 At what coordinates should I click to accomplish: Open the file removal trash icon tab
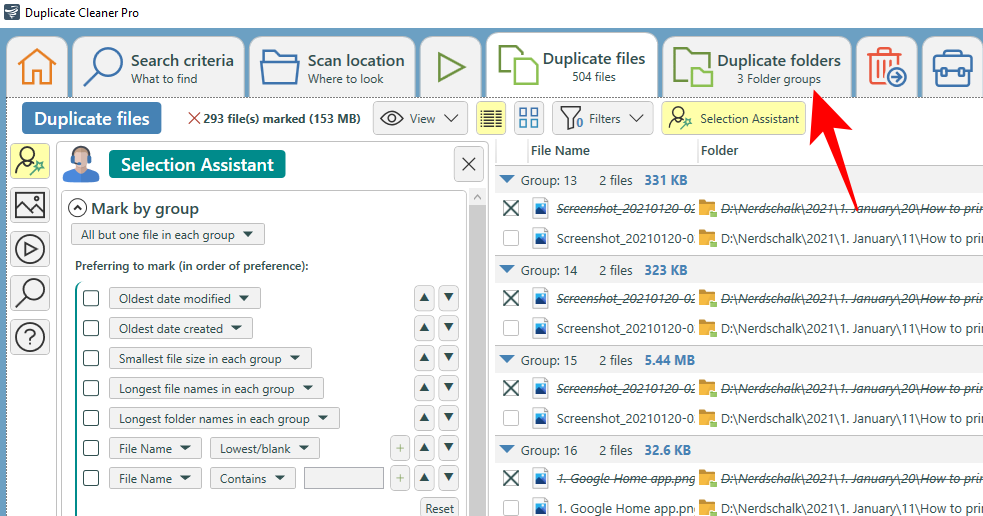point(886,68)
